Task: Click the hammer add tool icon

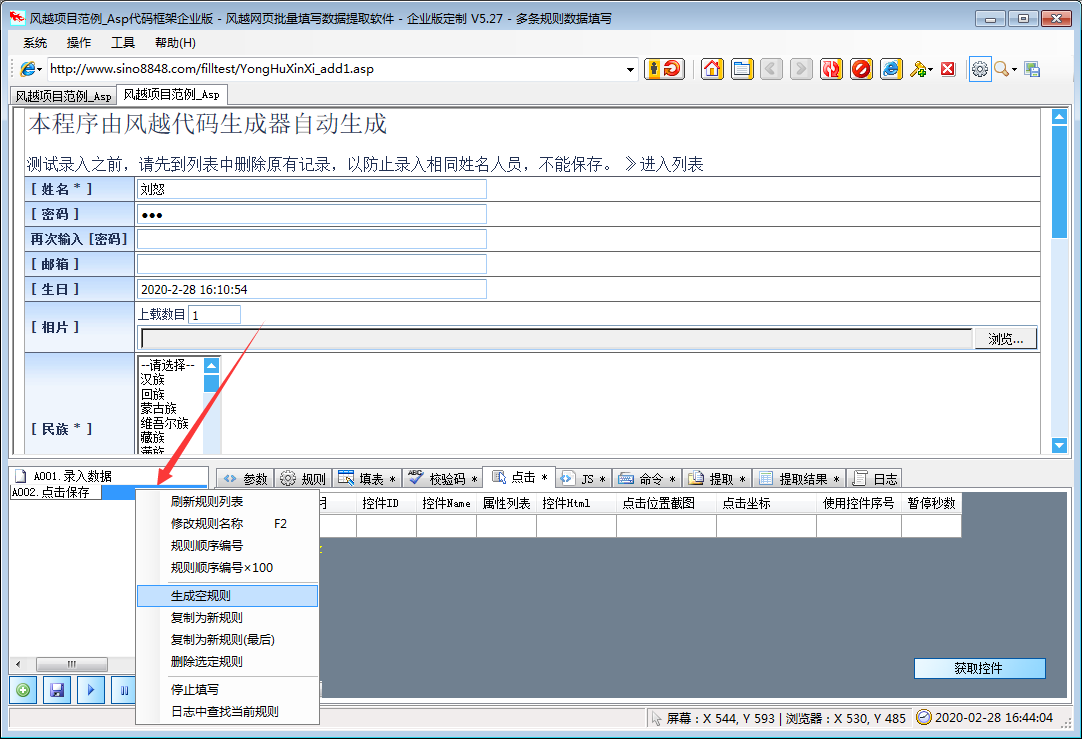Action: [917, 69]
